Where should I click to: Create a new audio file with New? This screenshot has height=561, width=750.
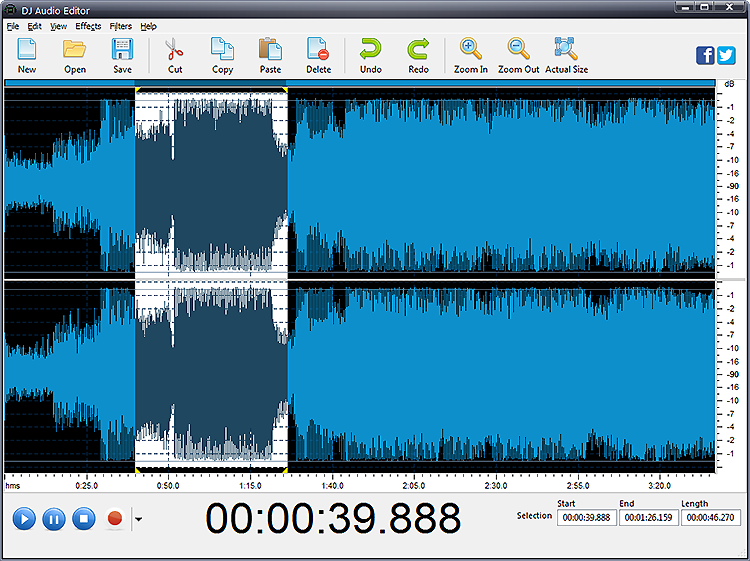tap(27, 56)
